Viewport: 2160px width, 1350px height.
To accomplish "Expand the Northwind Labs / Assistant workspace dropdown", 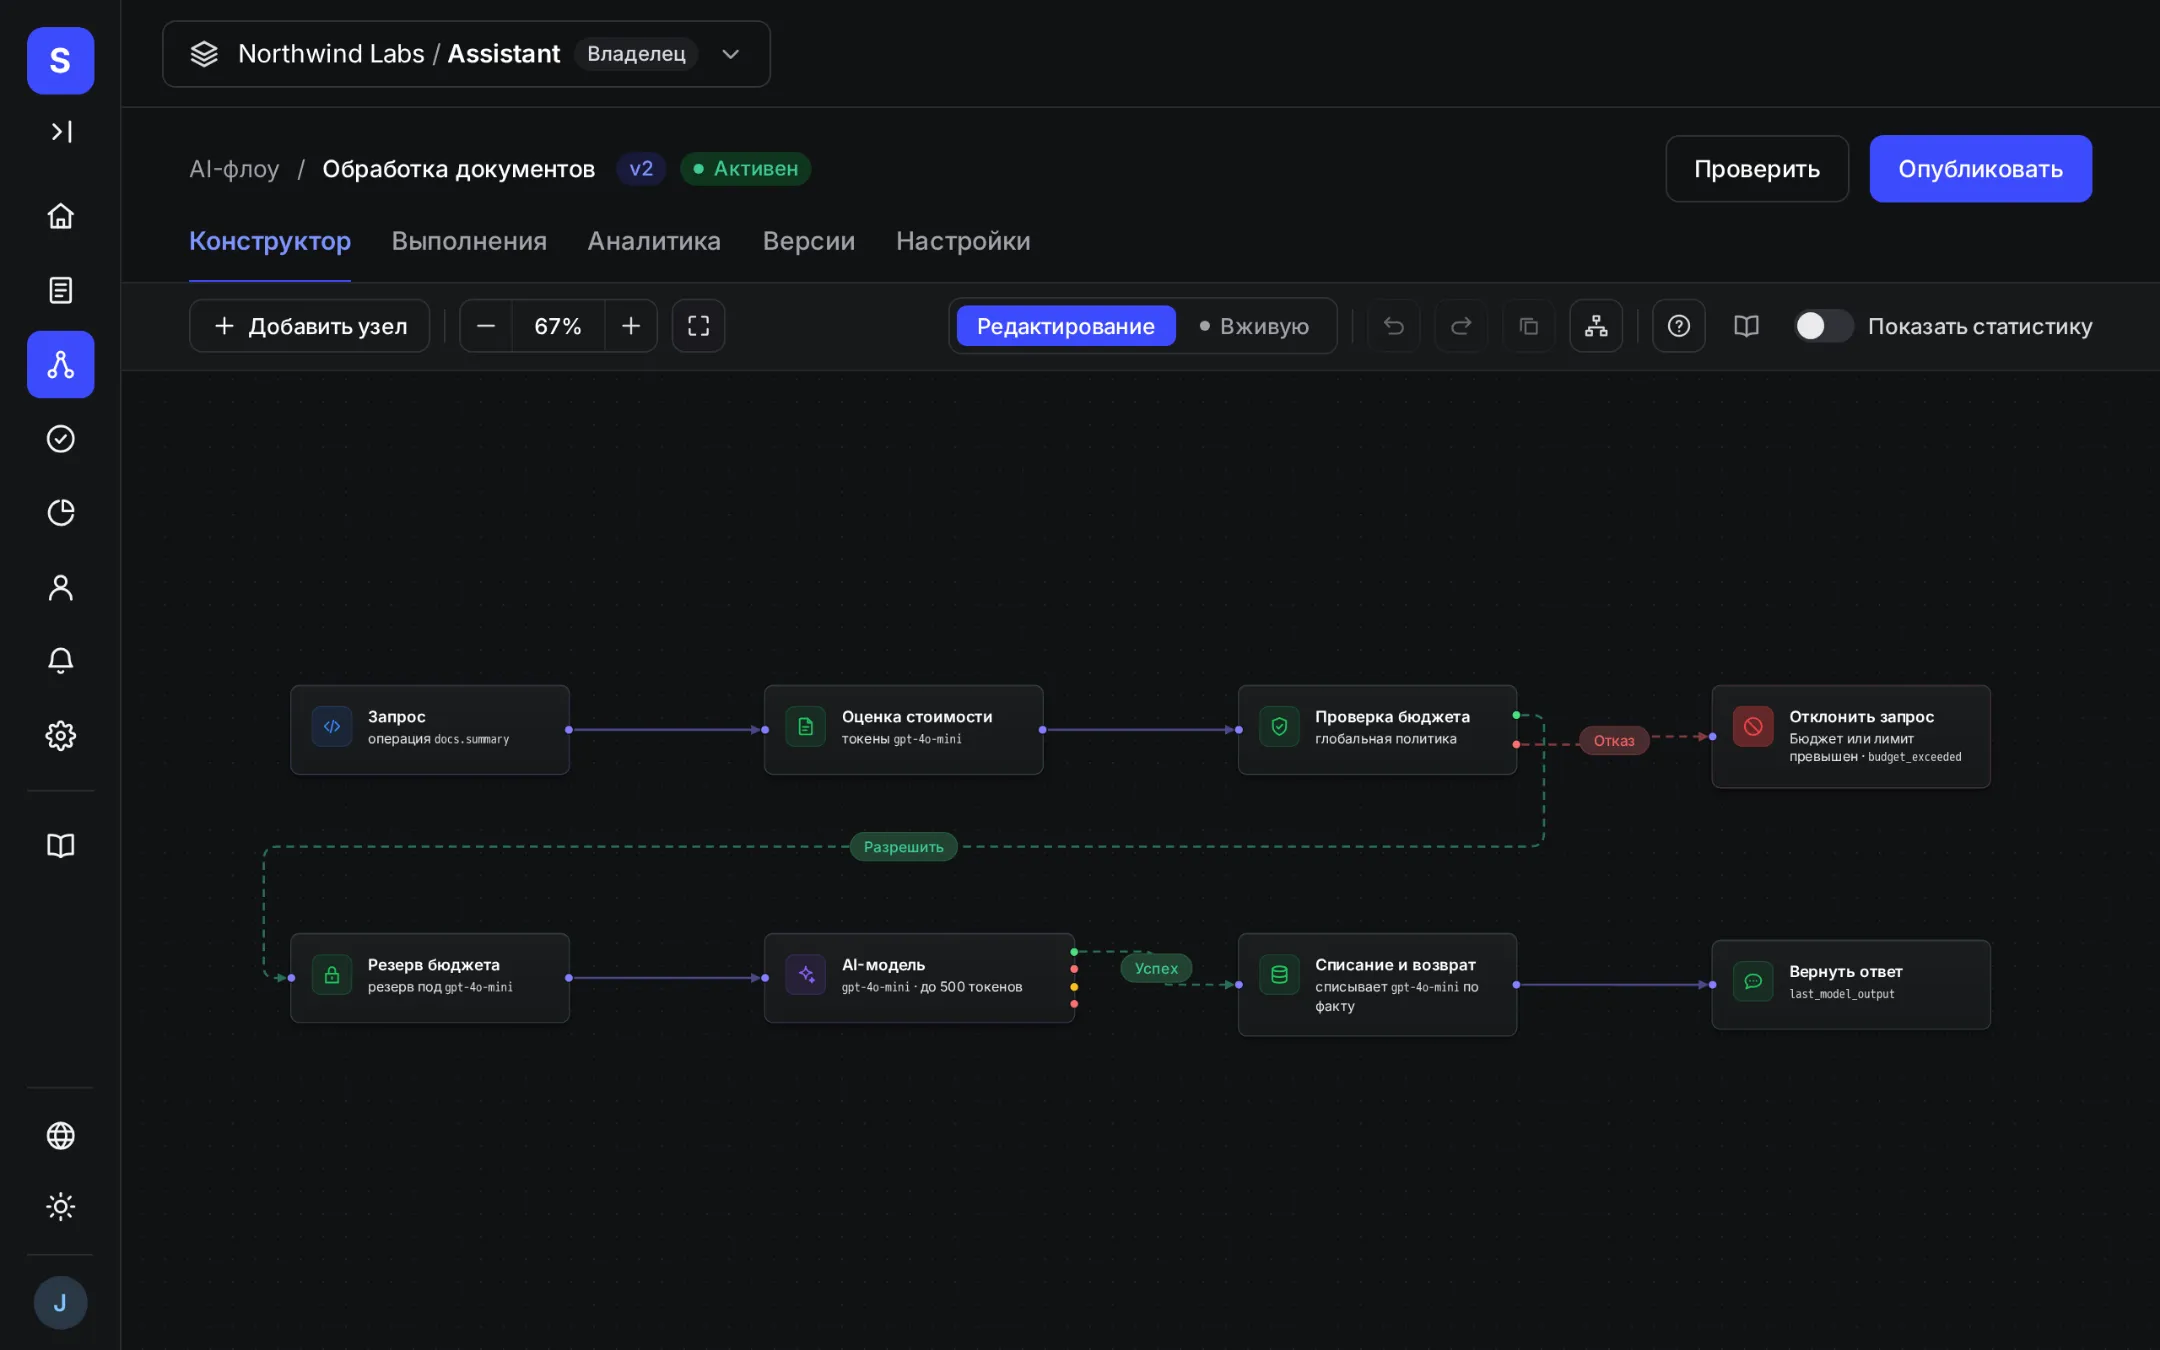I will tap(466, 54).
